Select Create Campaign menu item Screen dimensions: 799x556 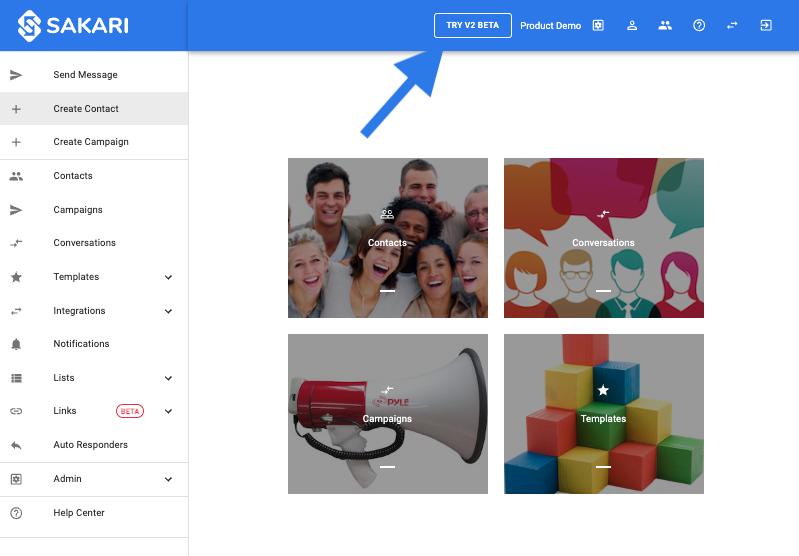tap(94, 142)
